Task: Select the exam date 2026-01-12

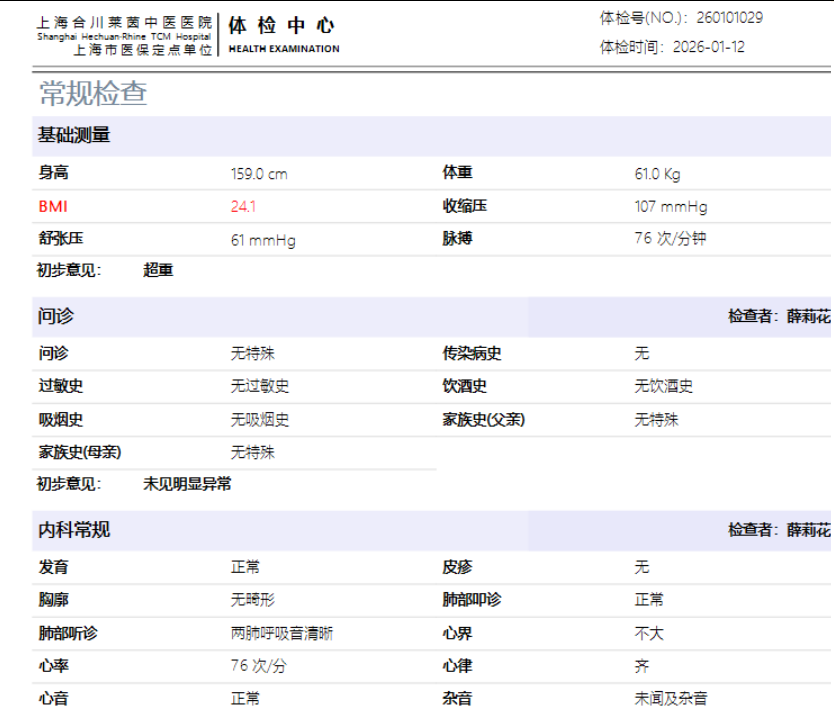Action: pyautogui.click(x=708, y=47)
